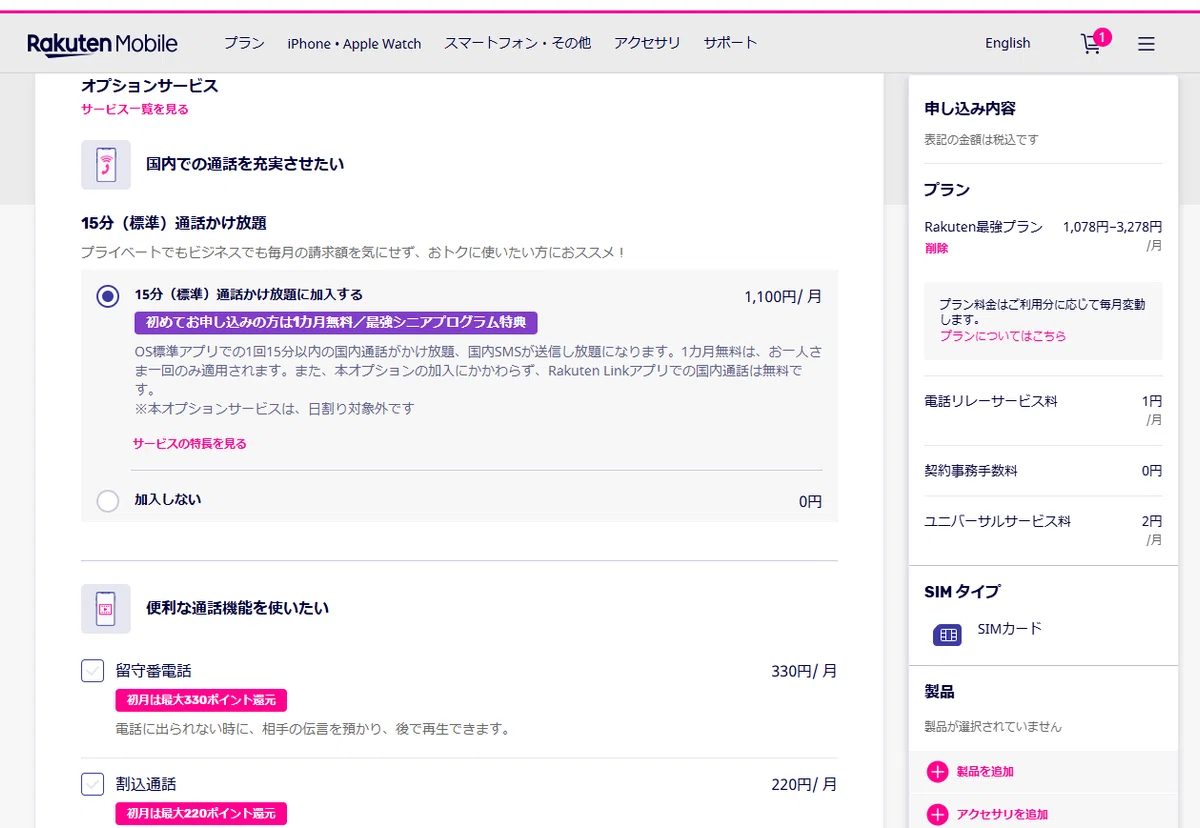
Task: Click the 契約事務手数料 row label
Action: click(971, 471)
